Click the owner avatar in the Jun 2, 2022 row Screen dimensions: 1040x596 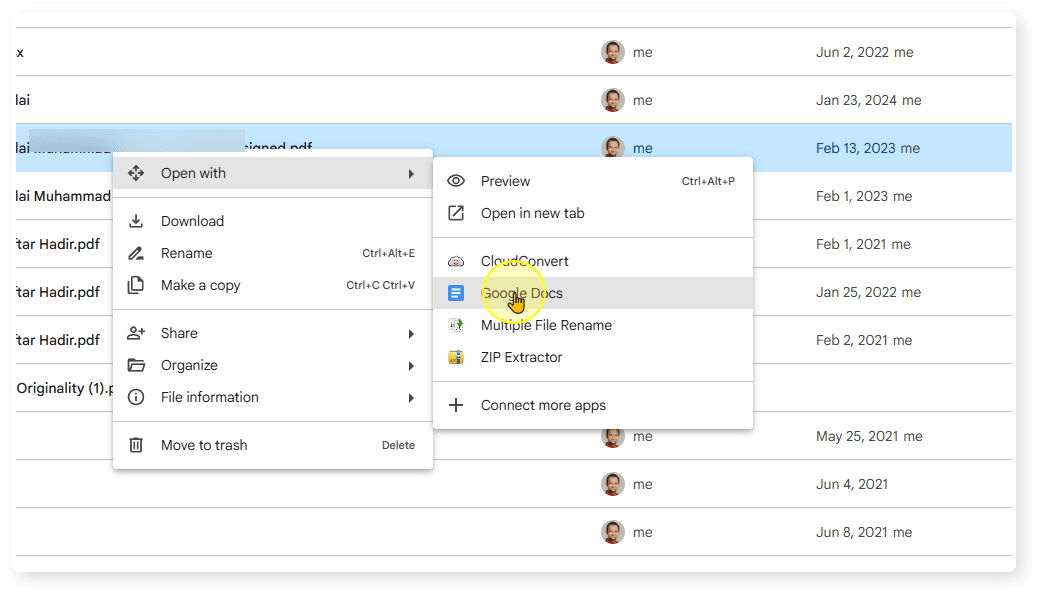613,52
